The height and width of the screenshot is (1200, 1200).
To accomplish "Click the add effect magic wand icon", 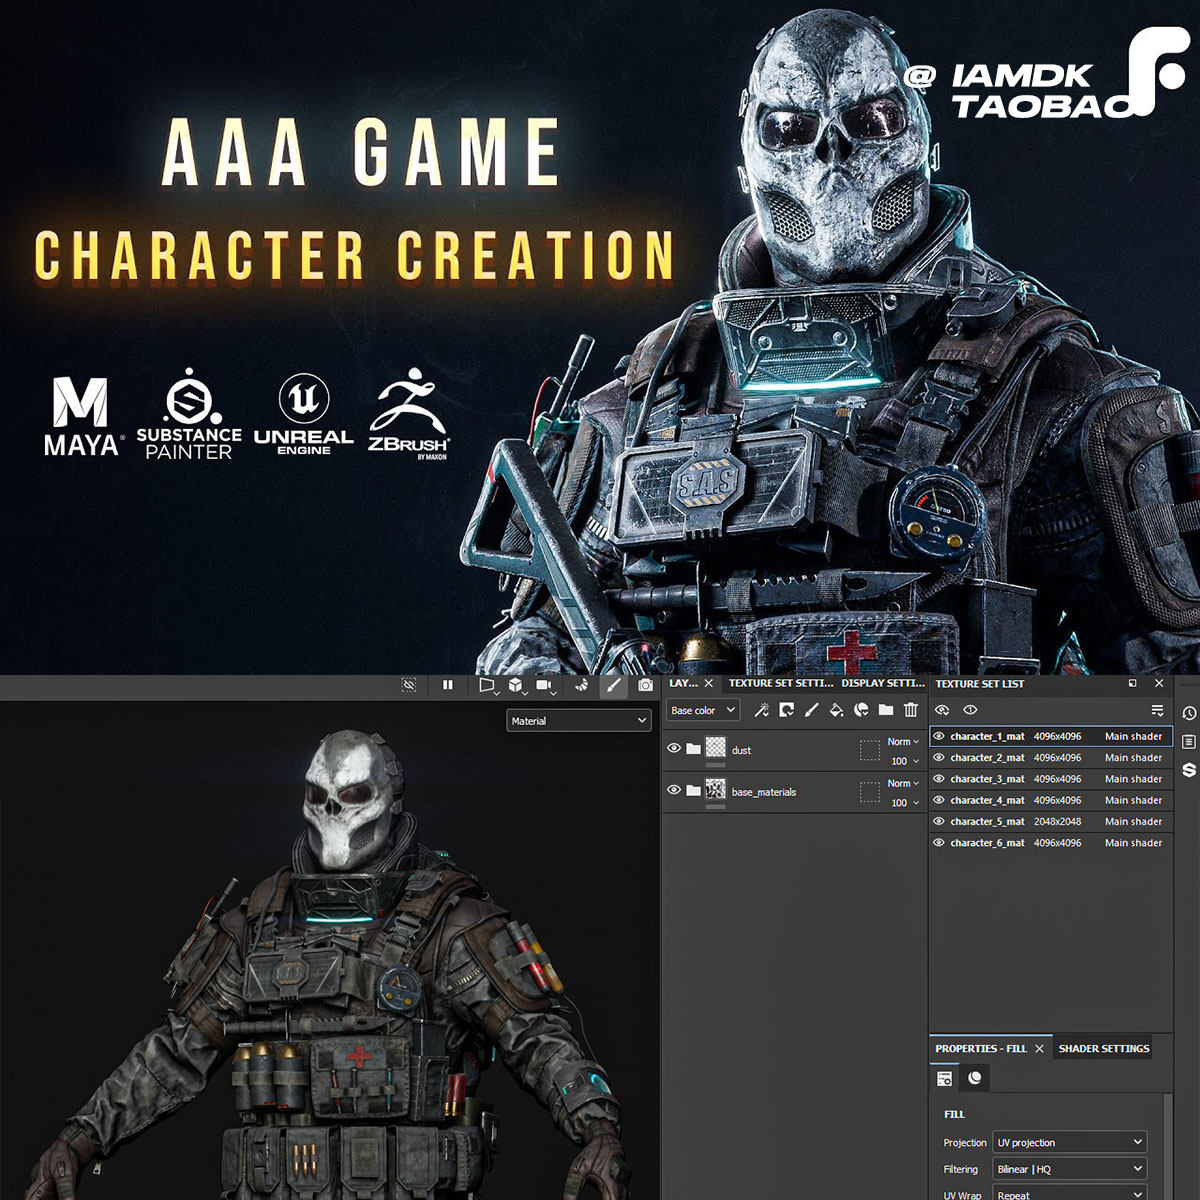I will (761, 710).
